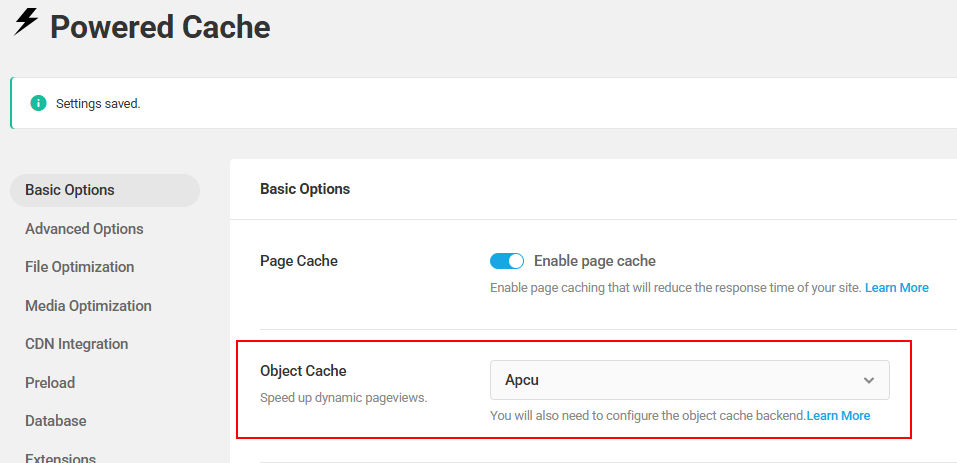Follow Learn More link under page cache
957x463 pixels.
coord(897,287)
